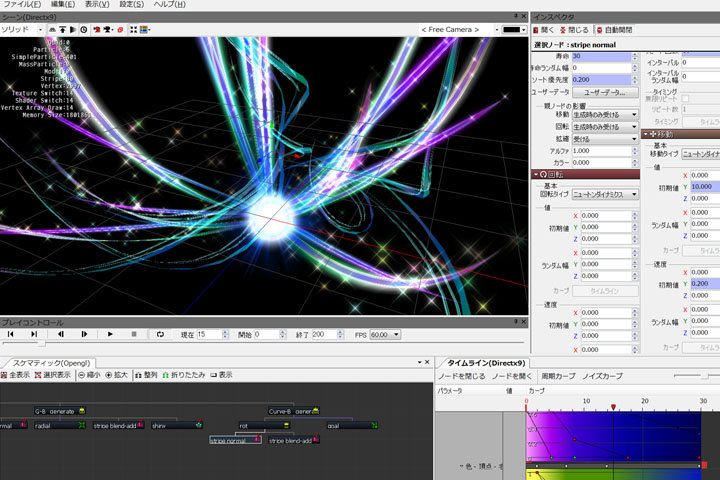Step forward one frame

tap(85, 334)
